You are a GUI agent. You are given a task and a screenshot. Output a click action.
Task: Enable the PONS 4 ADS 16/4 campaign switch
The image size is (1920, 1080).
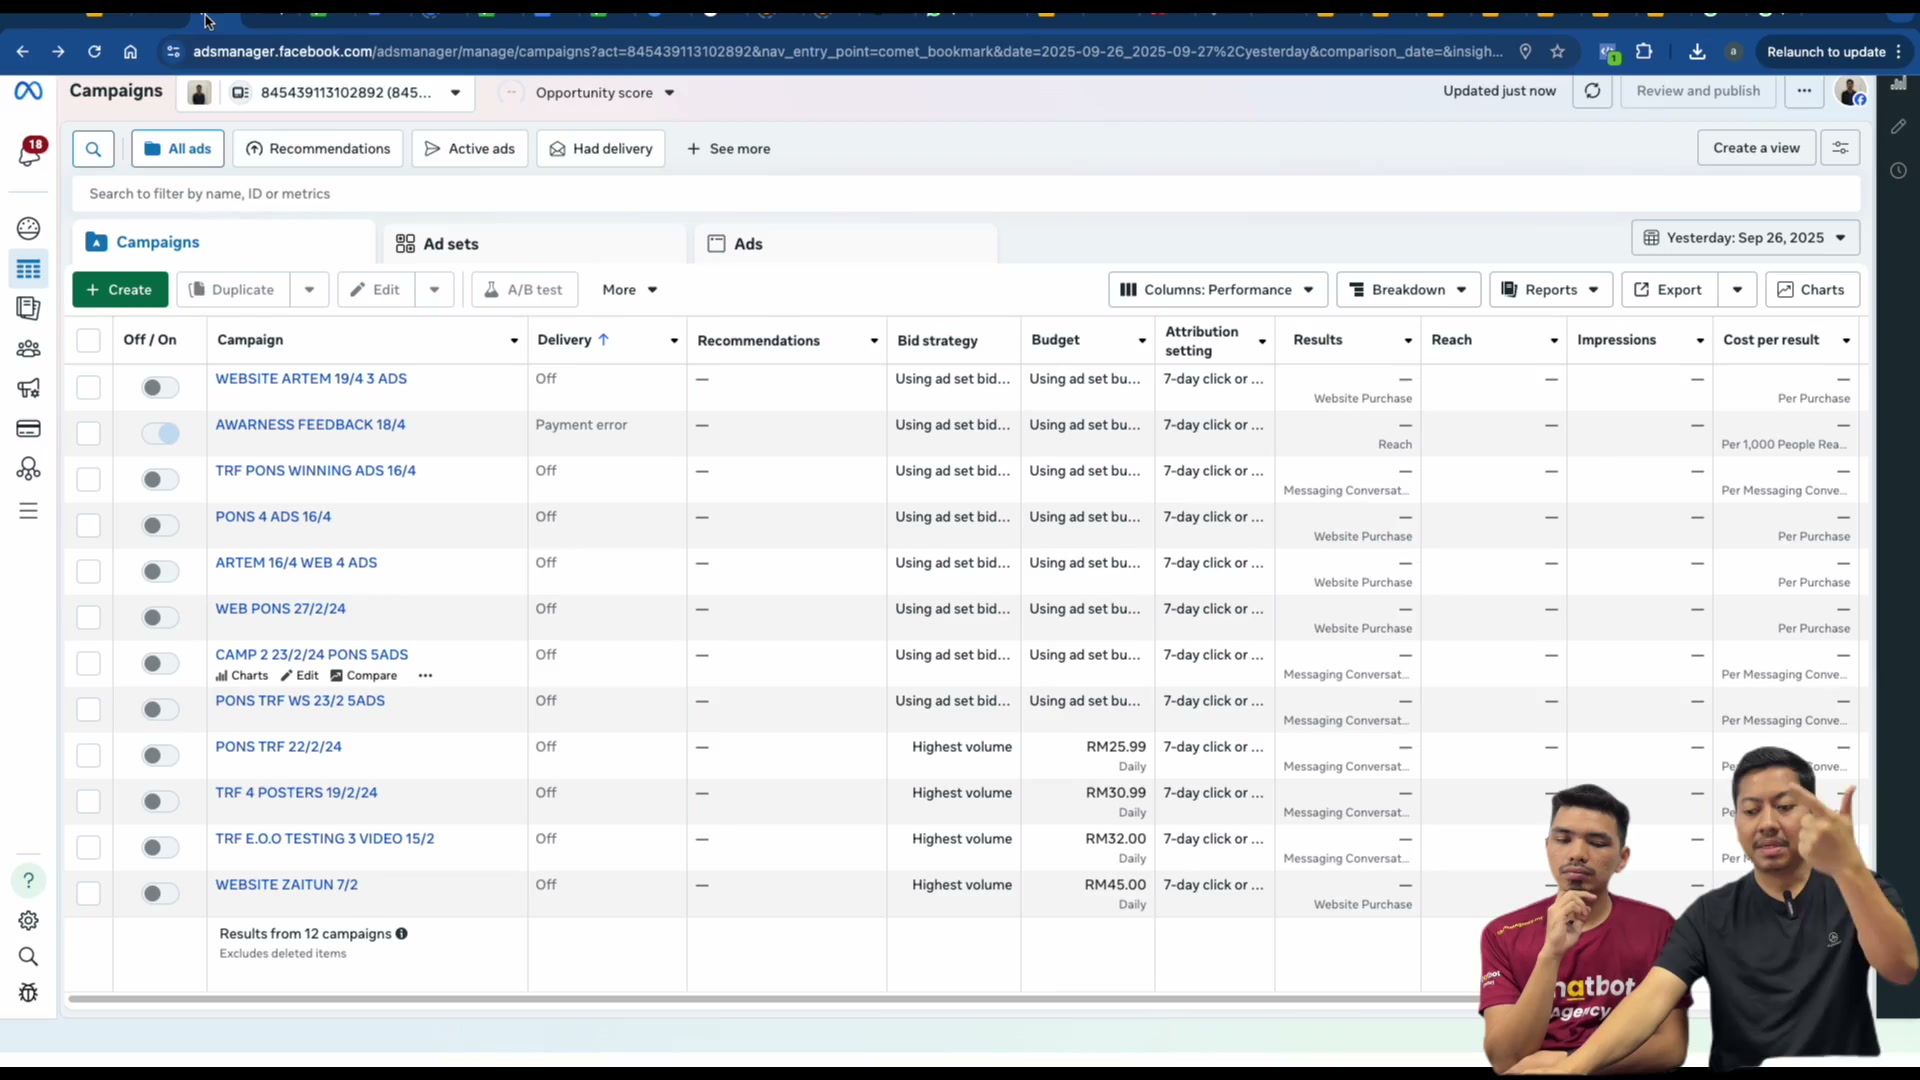click(x=160, y=525)
